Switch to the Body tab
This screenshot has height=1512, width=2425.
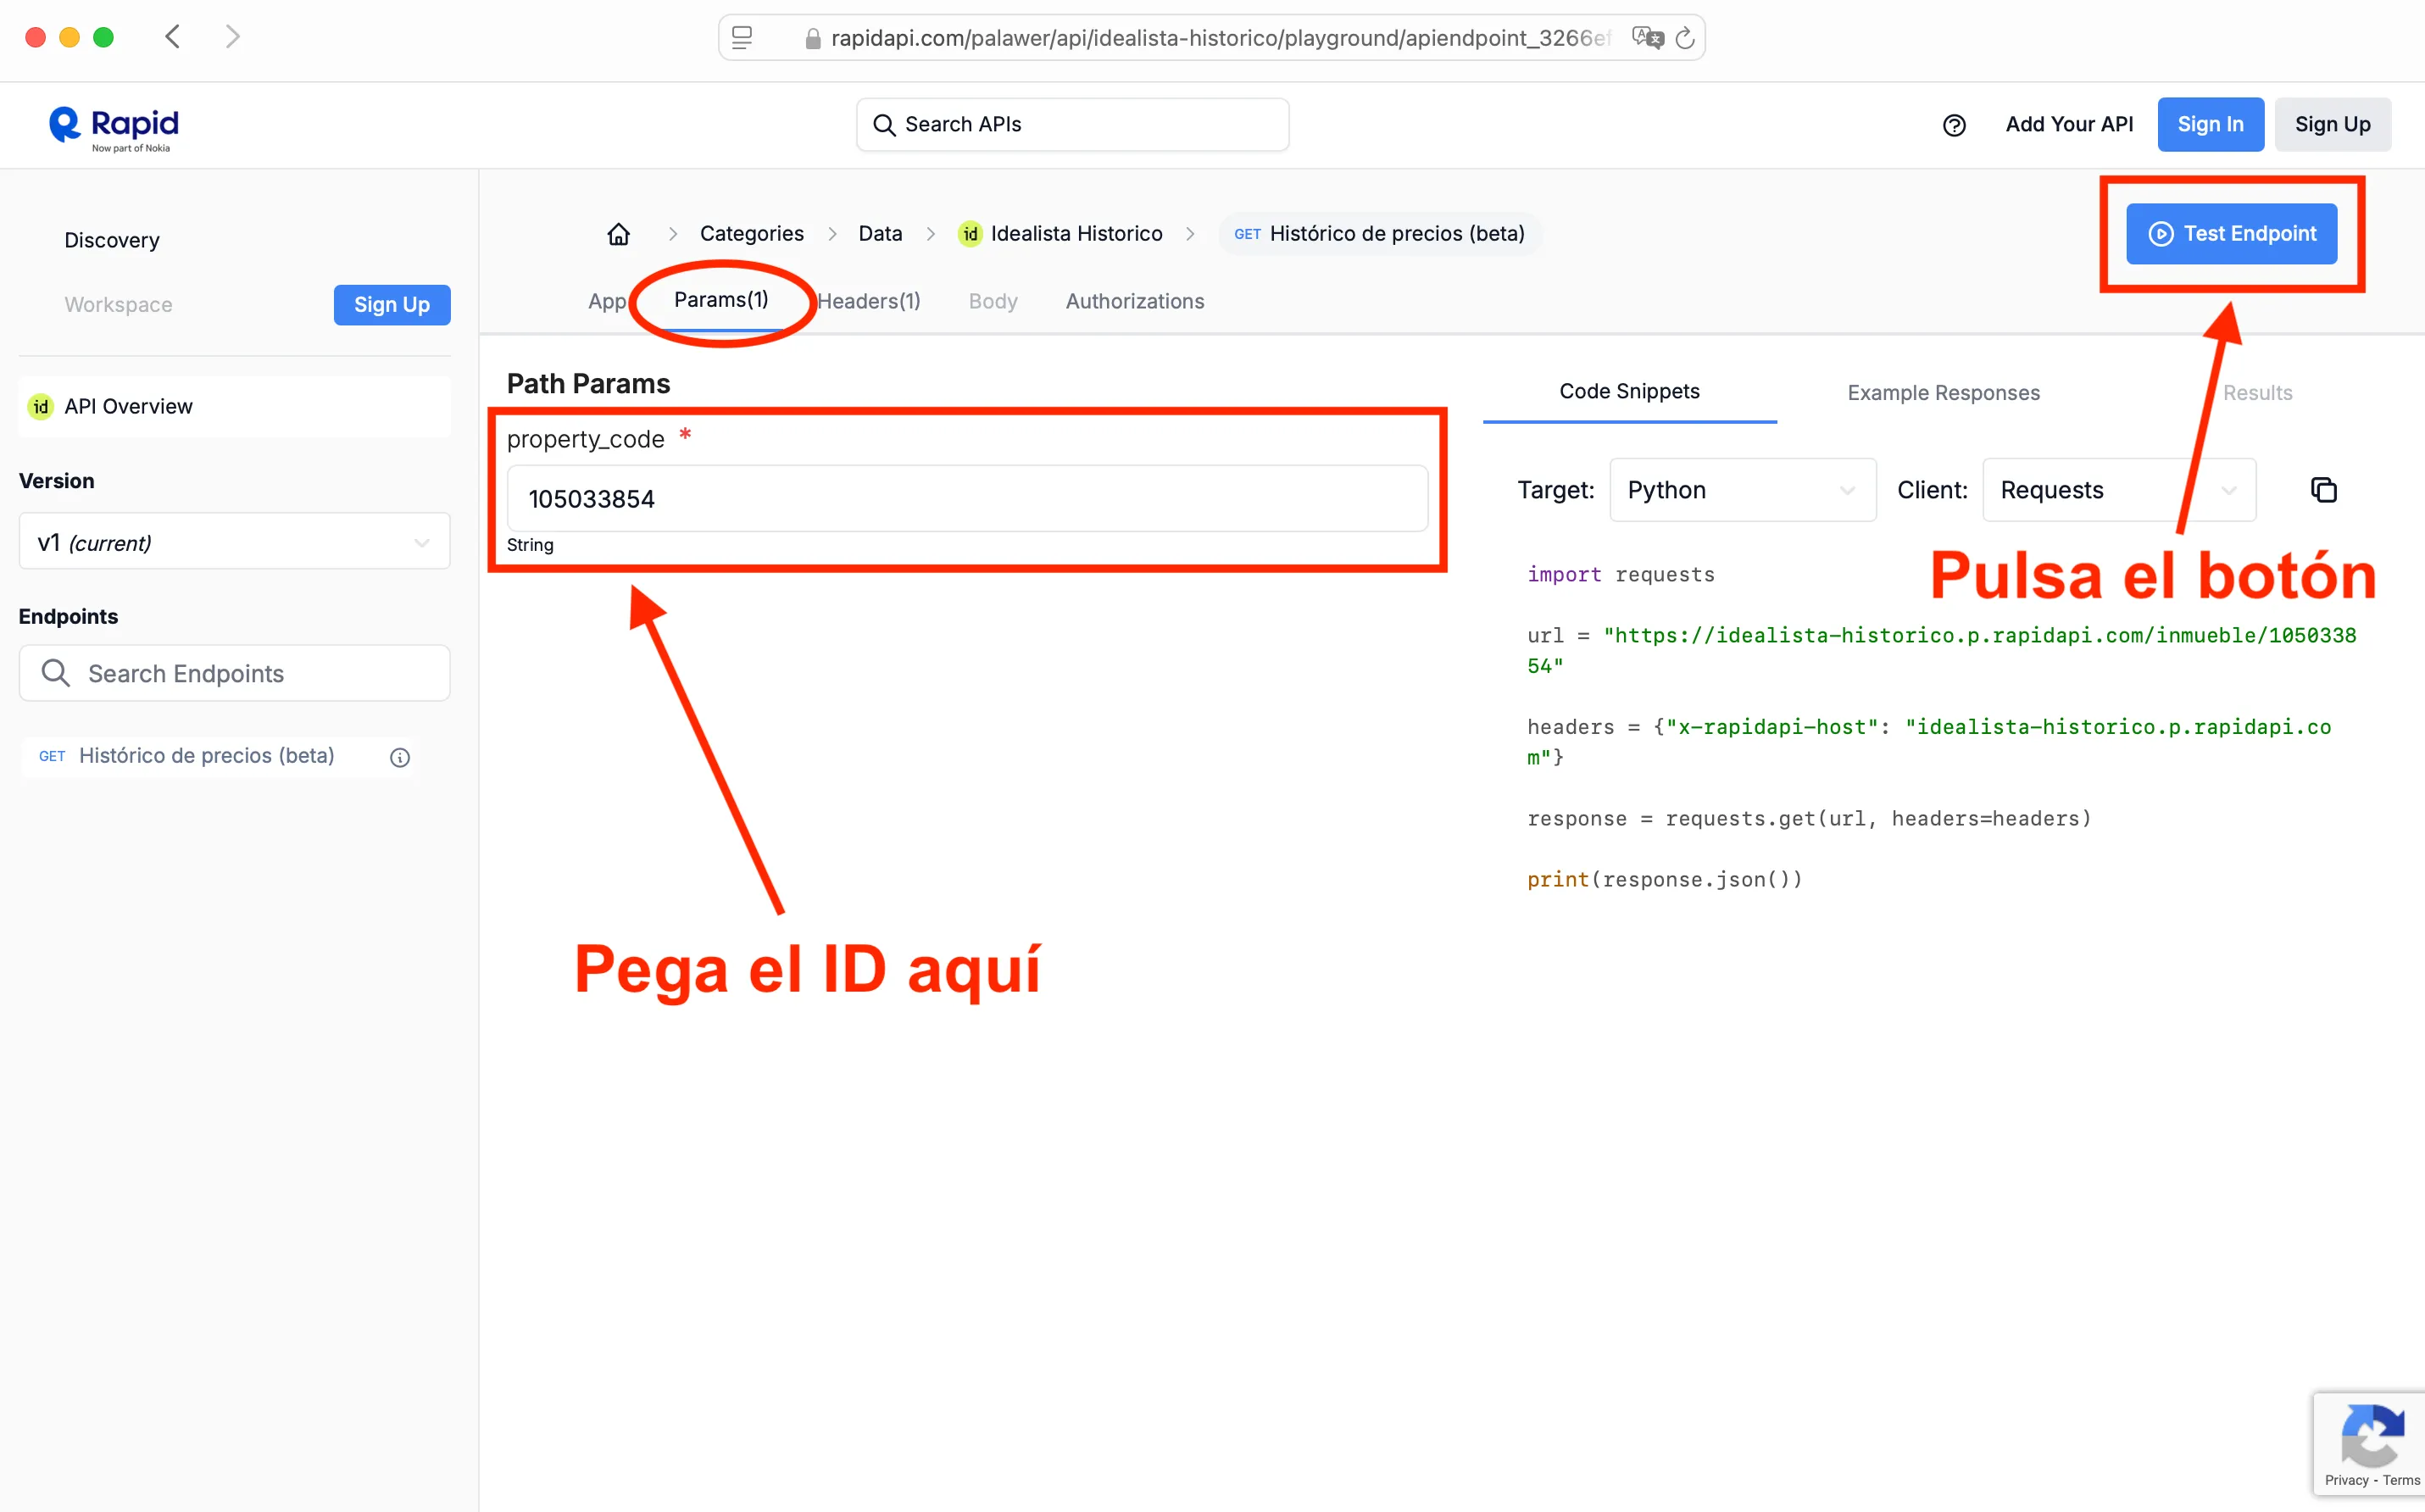(x=993, y=301)
